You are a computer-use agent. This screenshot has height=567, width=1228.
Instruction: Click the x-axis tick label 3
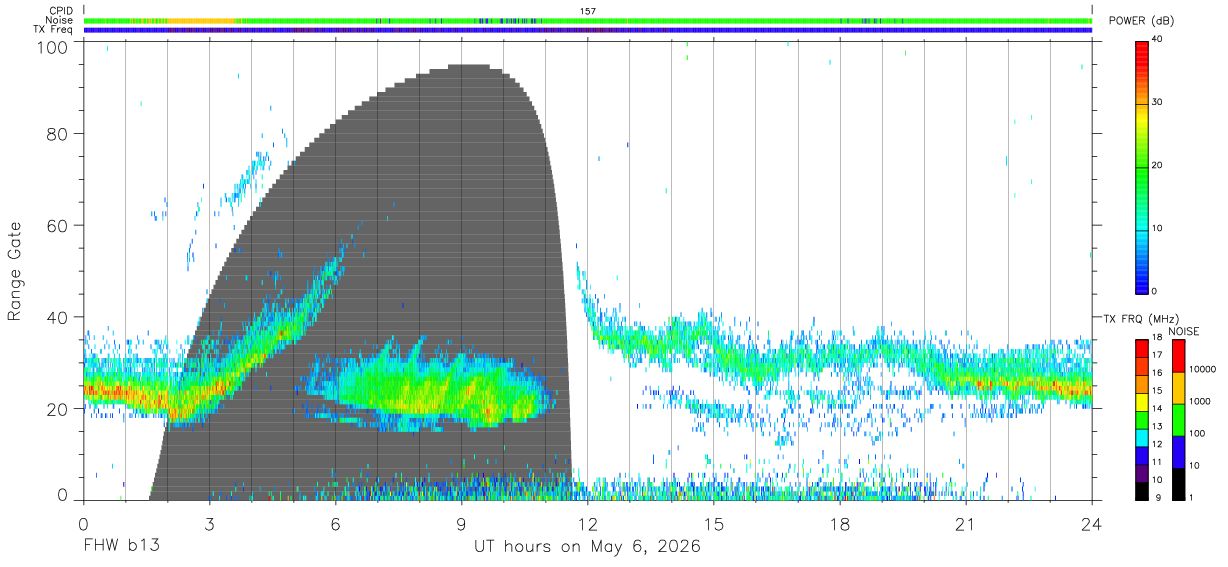tap(209, 524)
